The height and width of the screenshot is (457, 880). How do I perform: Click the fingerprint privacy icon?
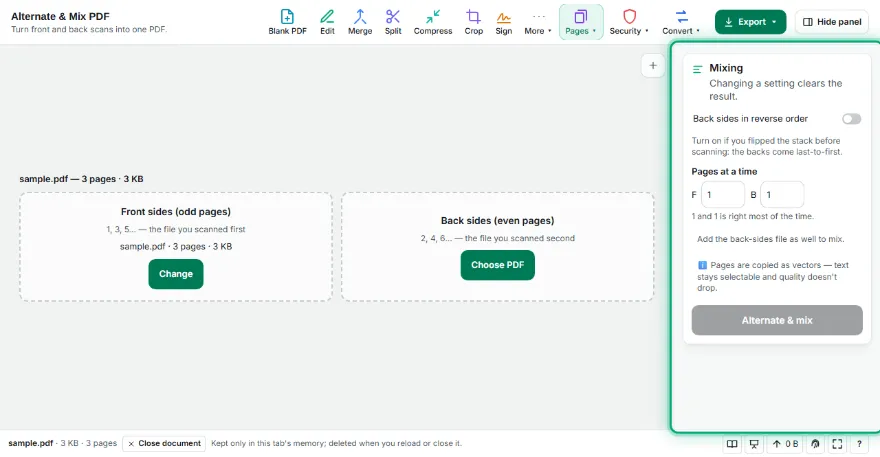coord(815,444)
